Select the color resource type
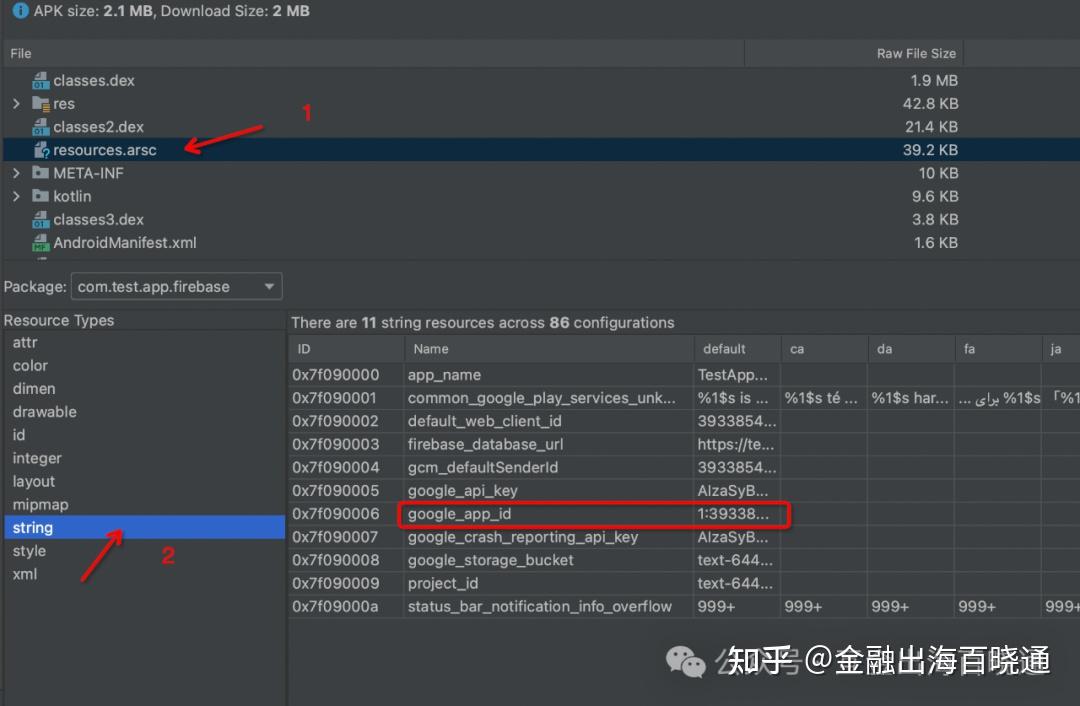The width and height of the screenshot is (1080, 706). (x=29, y=365)
